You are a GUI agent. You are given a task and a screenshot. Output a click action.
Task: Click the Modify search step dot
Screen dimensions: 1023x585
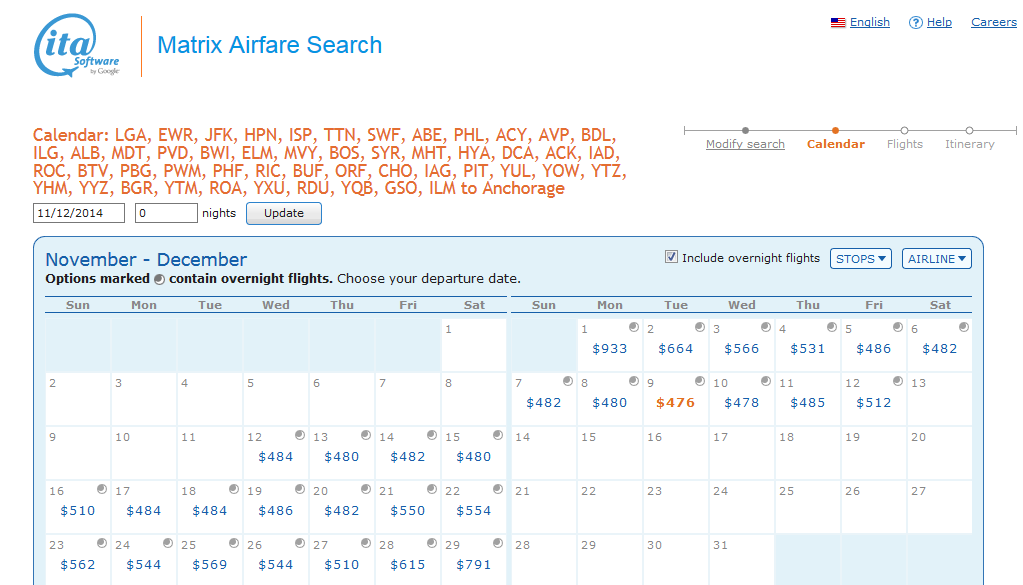745,130
